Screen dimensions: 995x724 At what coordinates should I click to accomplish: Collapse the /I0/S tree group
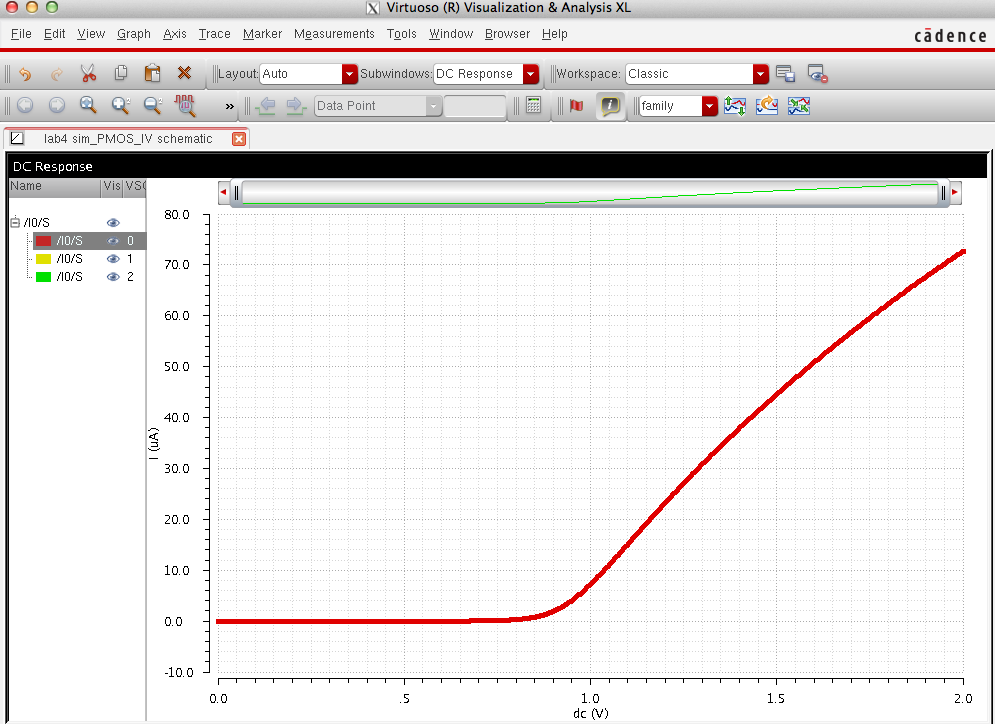[x=16, y=223]
